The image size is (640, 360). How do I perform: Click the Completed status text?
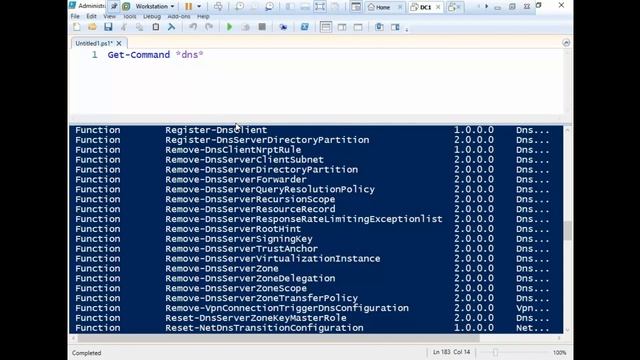[x=87, y=353]
